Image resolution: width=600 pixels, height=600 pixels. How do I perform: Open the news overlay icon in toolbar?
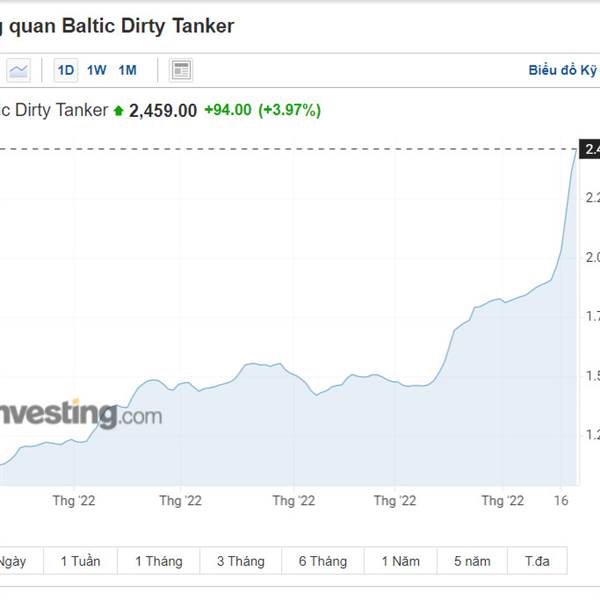[x=181, y=70]
